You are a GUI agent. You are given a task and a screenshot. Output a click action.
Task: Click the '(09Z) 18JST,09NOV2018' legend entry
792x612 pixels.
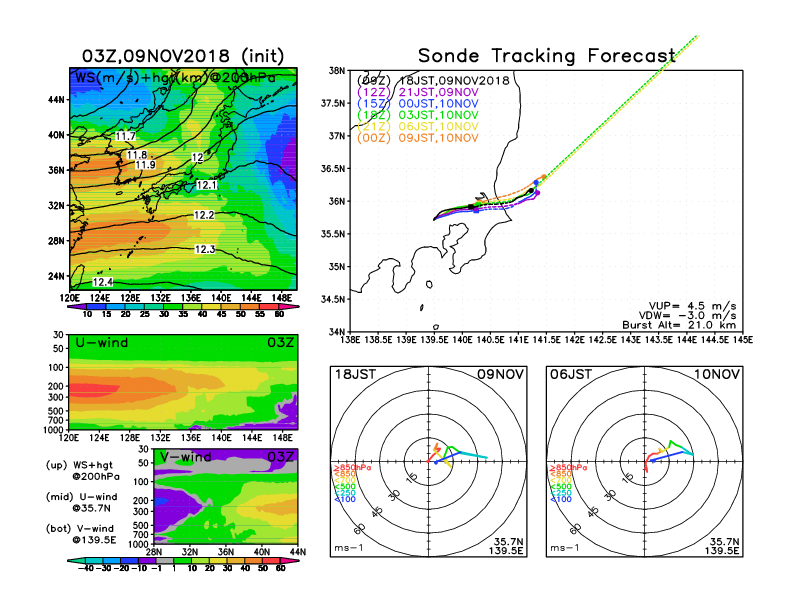[433, 80]
